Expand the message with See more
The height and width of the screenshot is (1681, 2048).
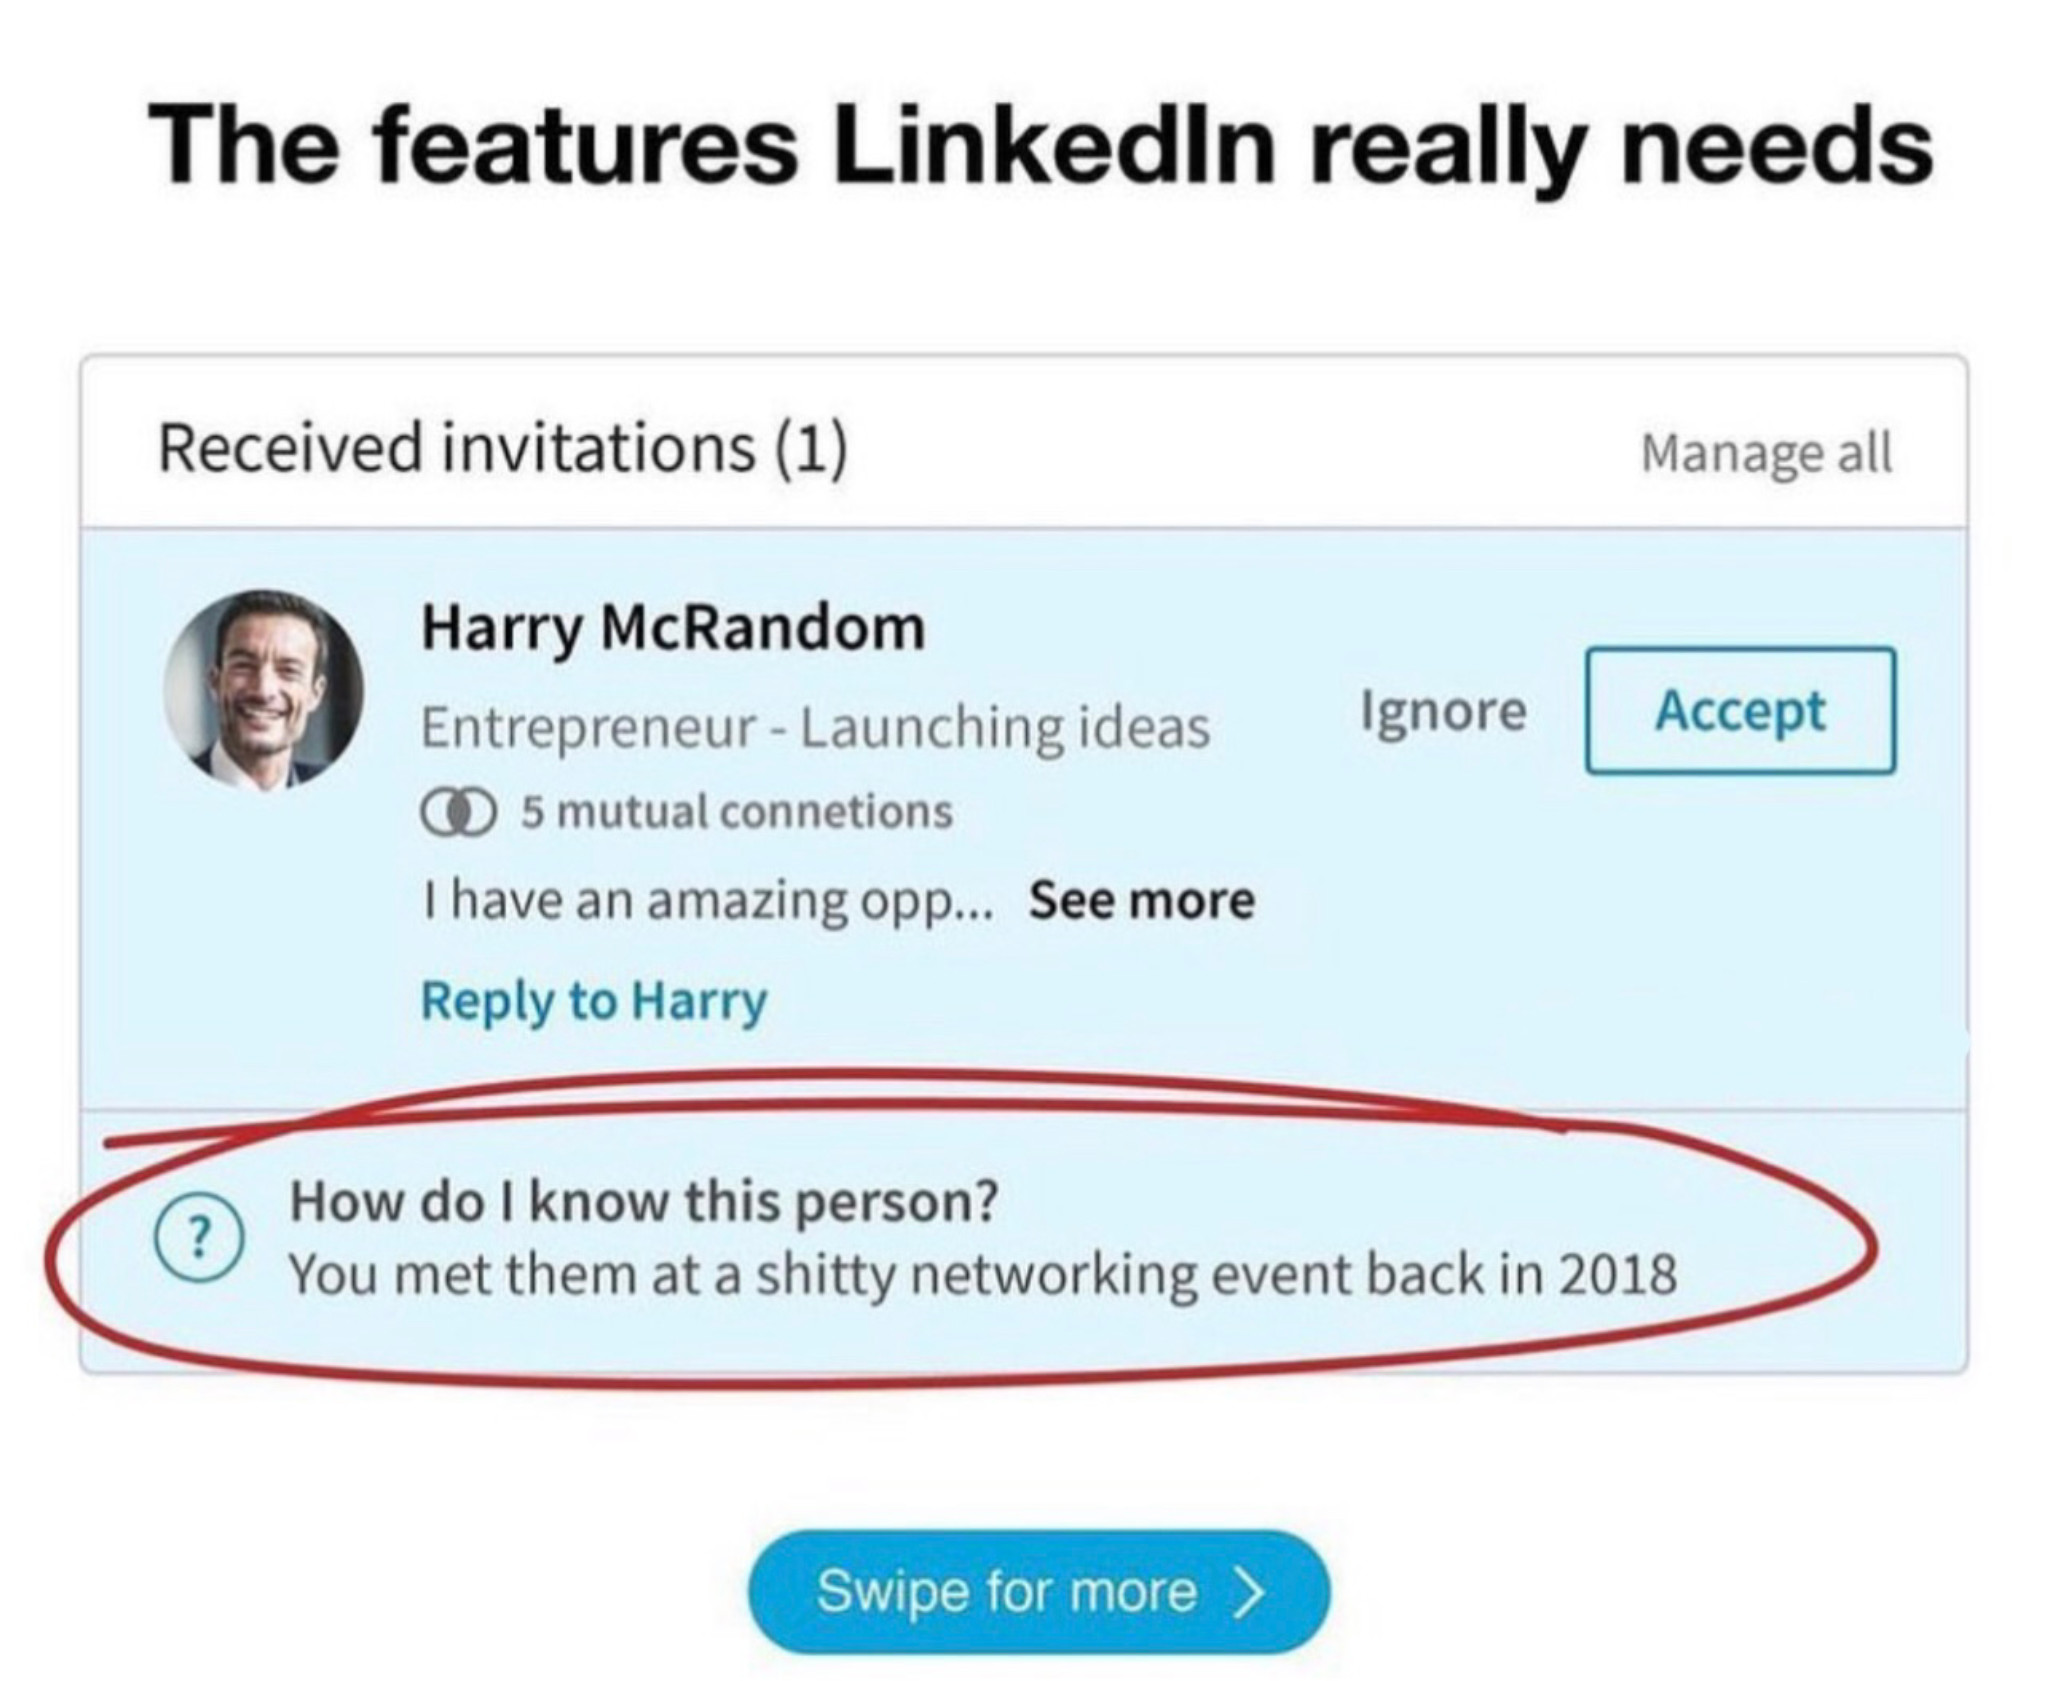coord(1142,899)
